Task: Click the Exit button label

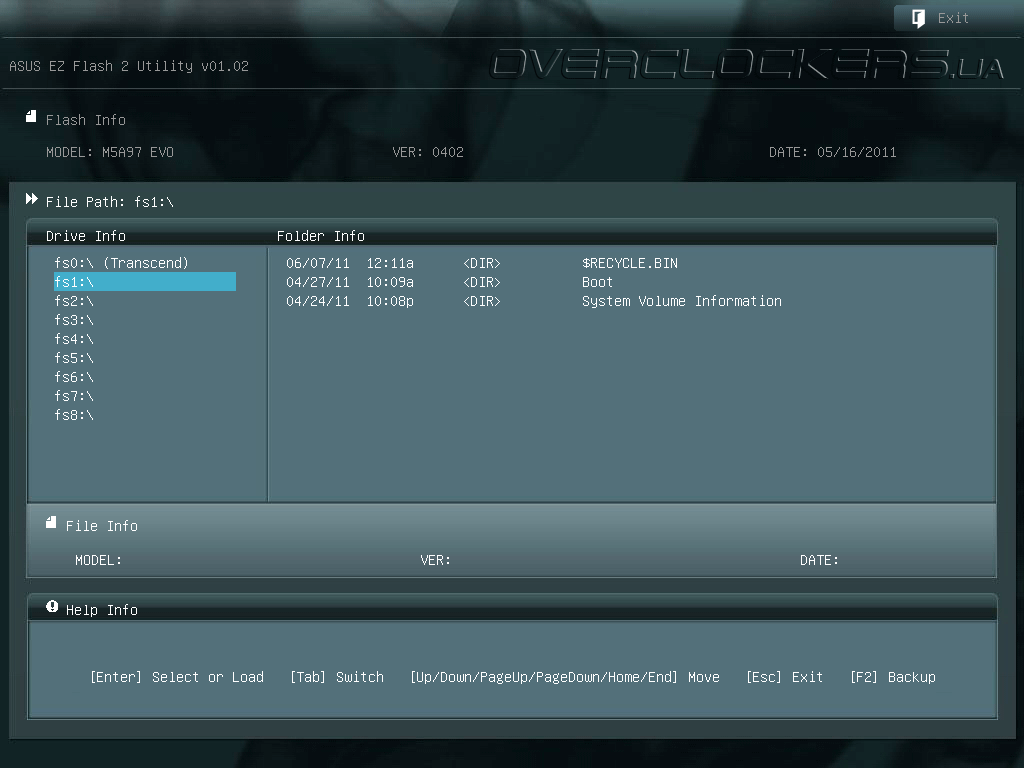Action: 953,18
